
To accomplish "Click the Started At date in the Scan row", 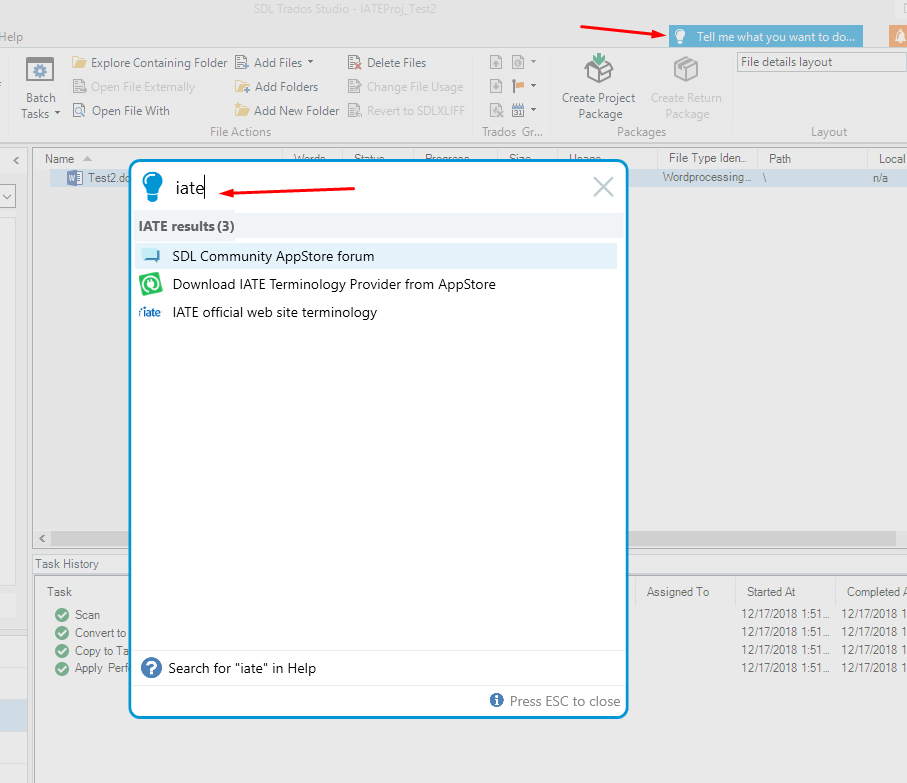I will click(x=785, y=614).
